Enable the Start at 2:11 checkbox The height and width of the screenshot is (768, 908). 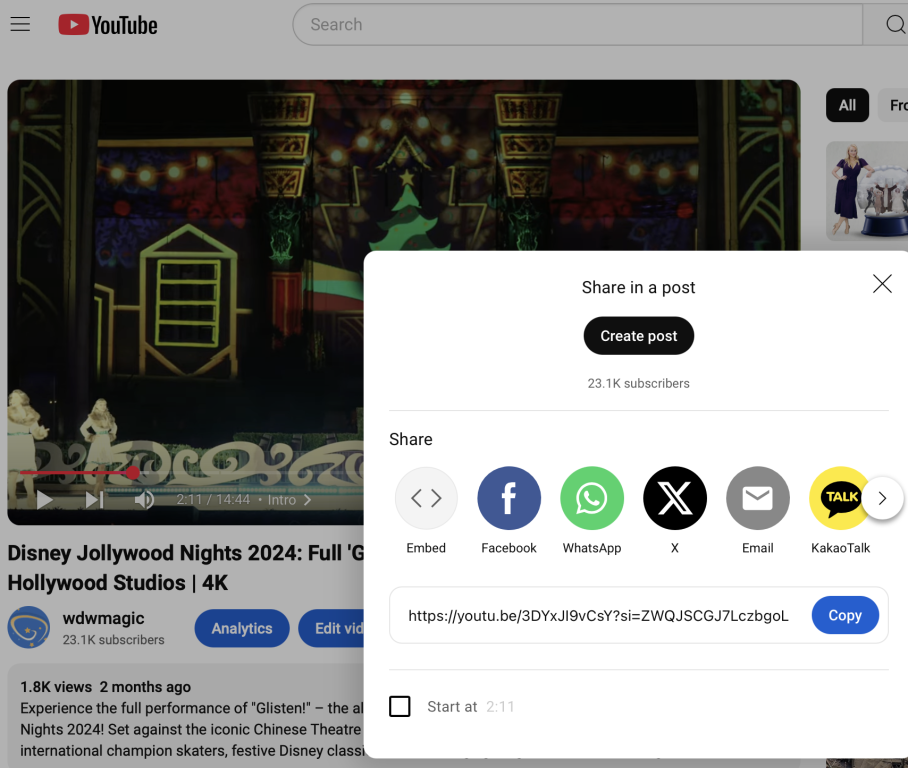click(x=400, y=707)
